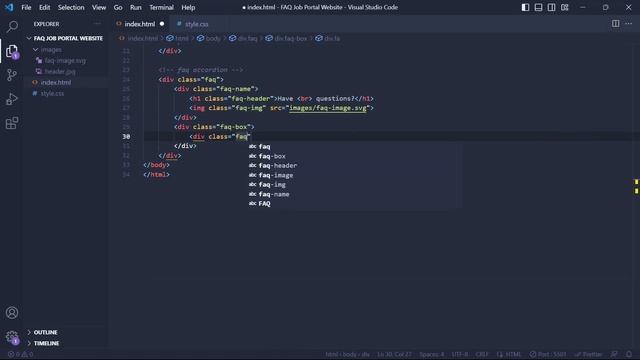Open the Accounts menu icon
This screenshot has height=360, width=640.
[12, 313]
